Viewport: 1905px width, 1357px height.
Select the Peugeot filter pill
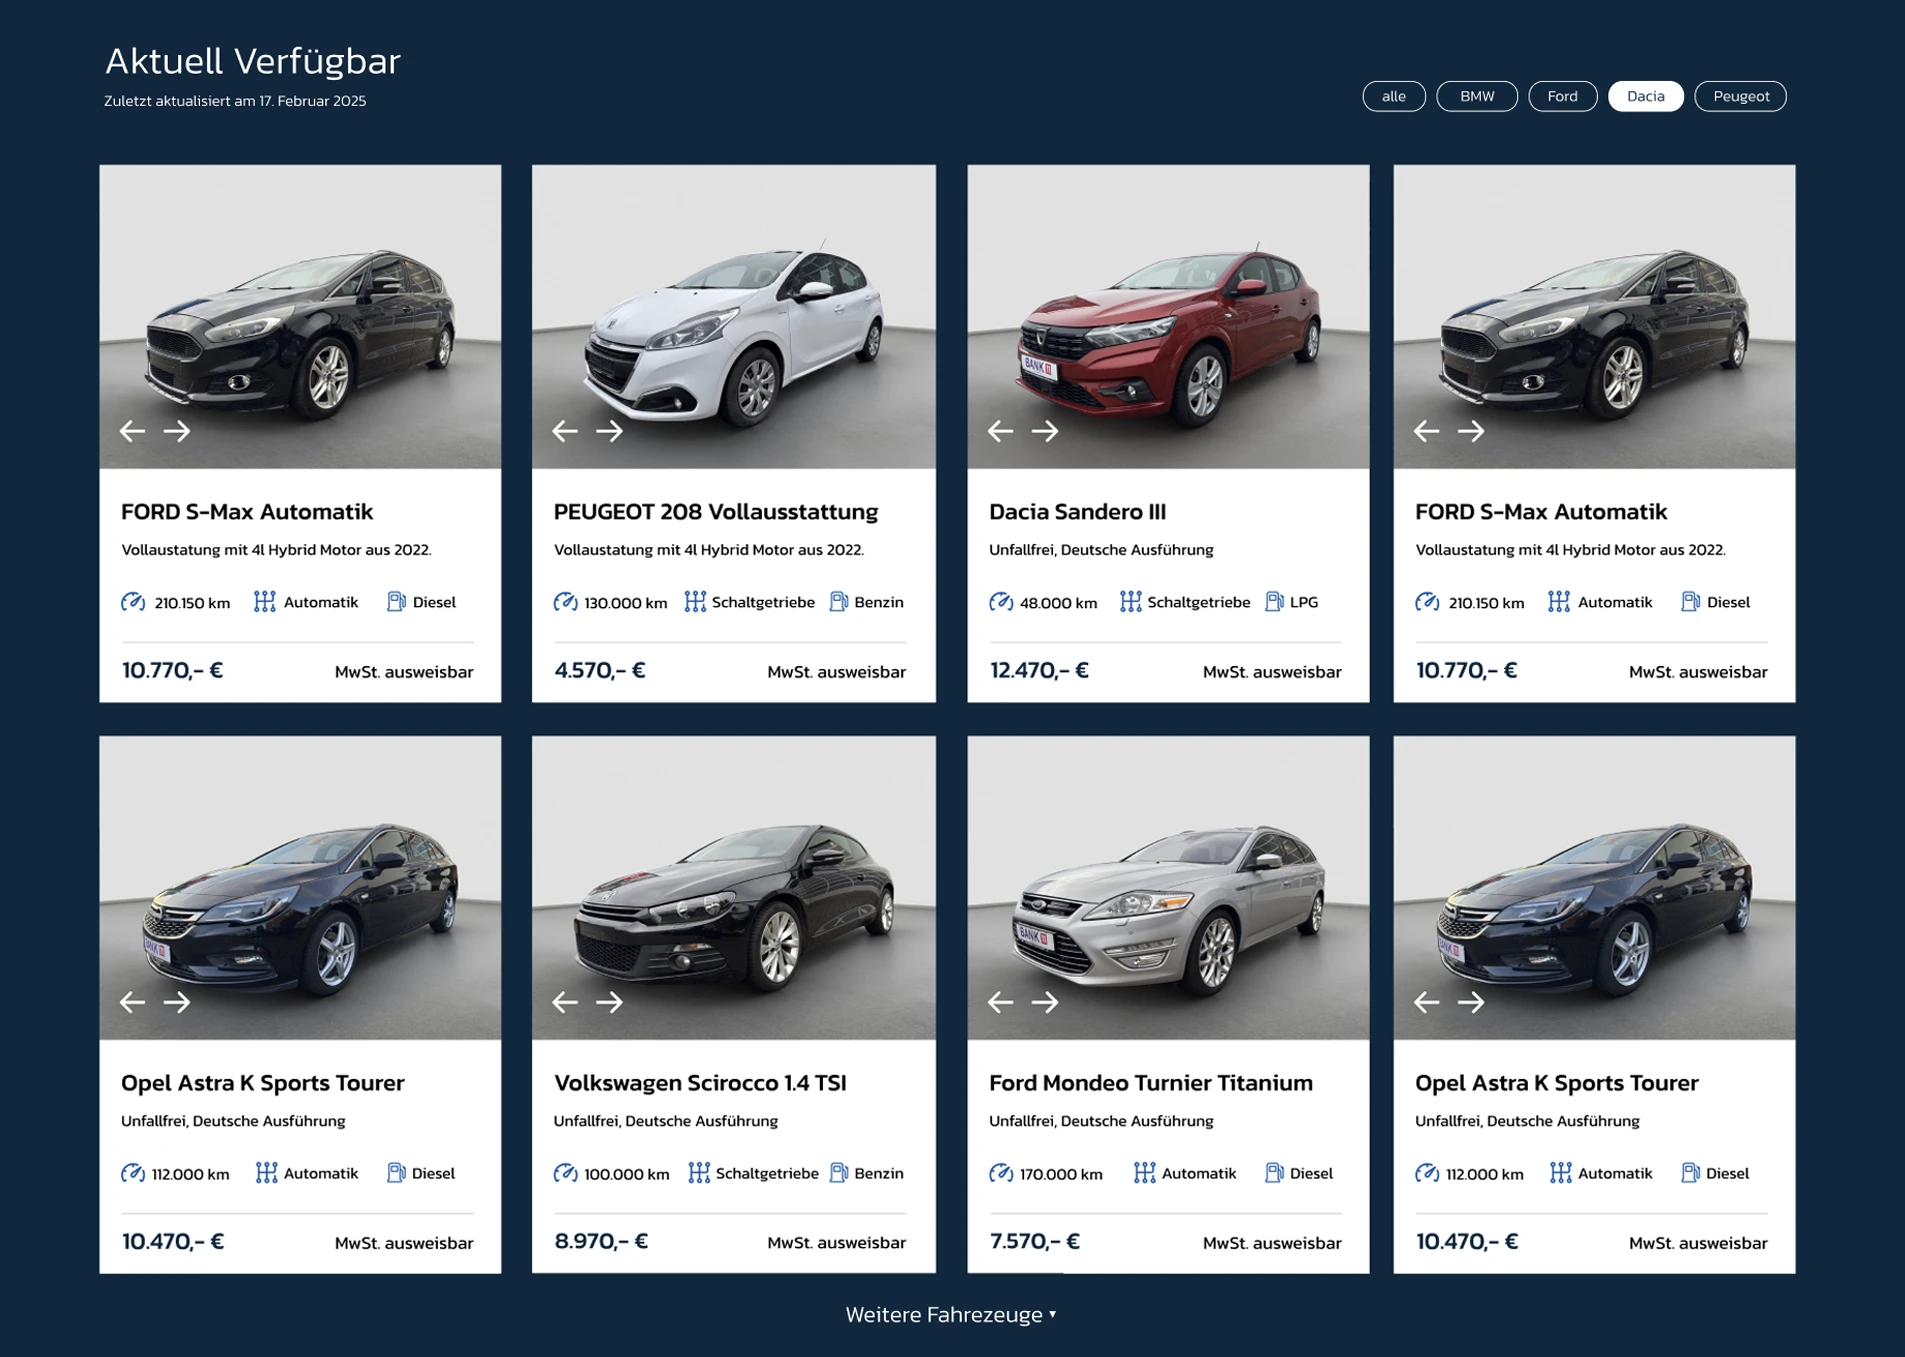click(x=1740, y=96)
